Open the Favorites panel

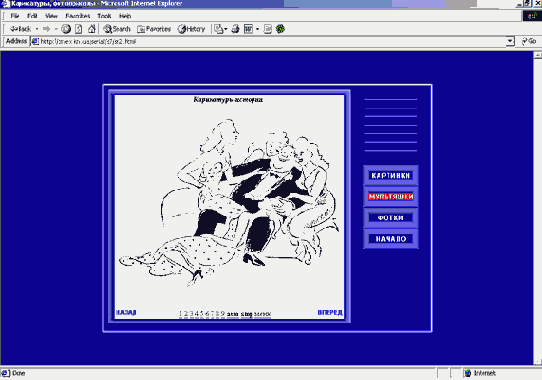pyautogui.click(x=154, y=29)
